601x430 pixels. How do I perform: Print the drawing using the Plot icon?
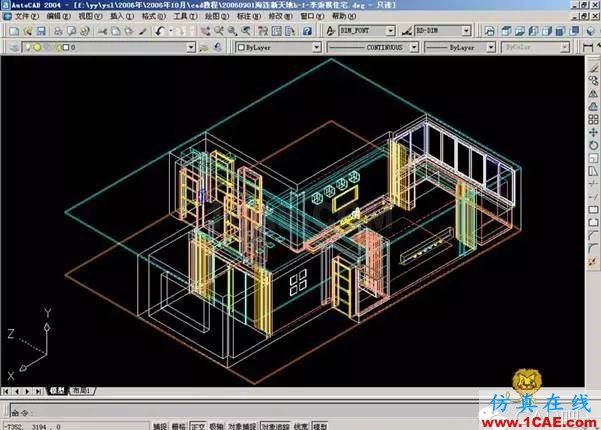58,31
